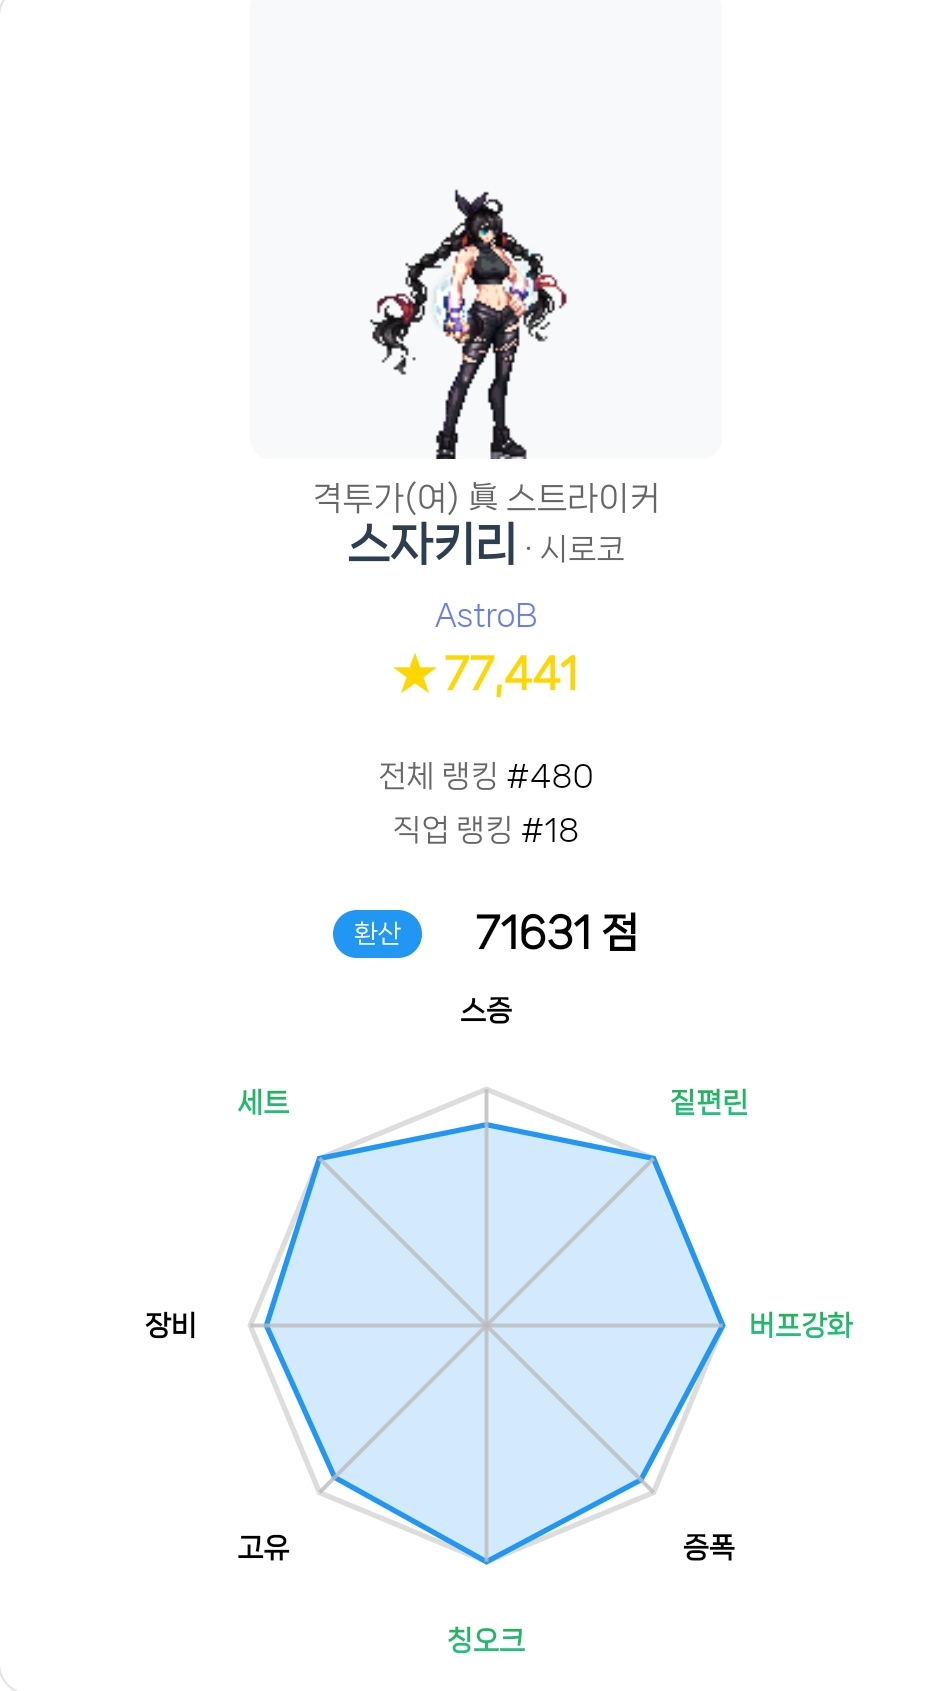Click the 직업 랭킹 #18 text

coord(486,830)
